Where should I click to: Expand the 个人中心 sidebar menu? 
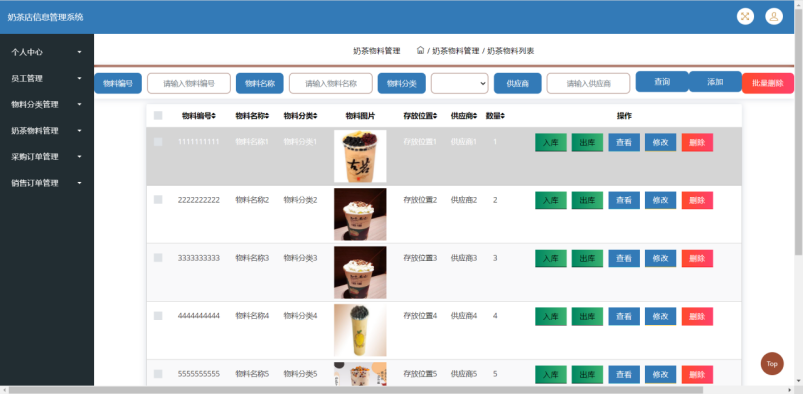47,52
